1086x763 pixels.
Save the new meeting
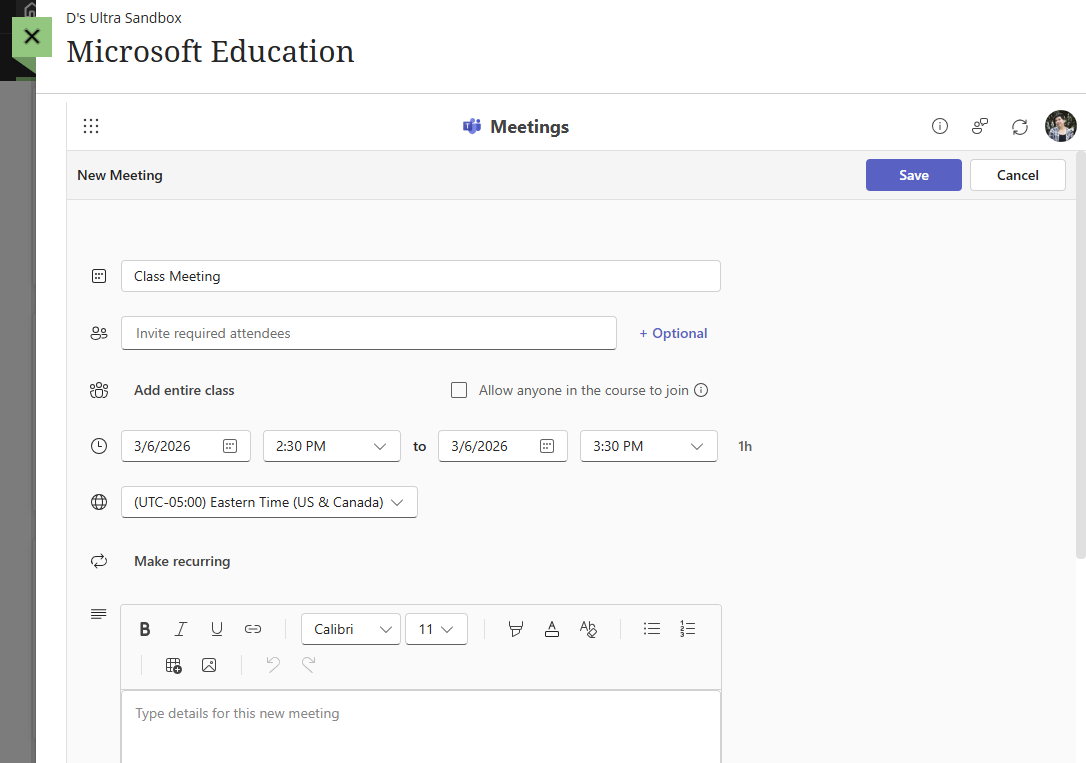pos(914,175)
